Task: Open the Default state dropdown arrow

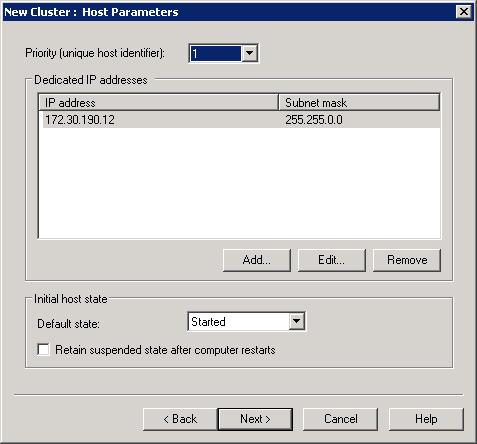Action: (296, 322)
